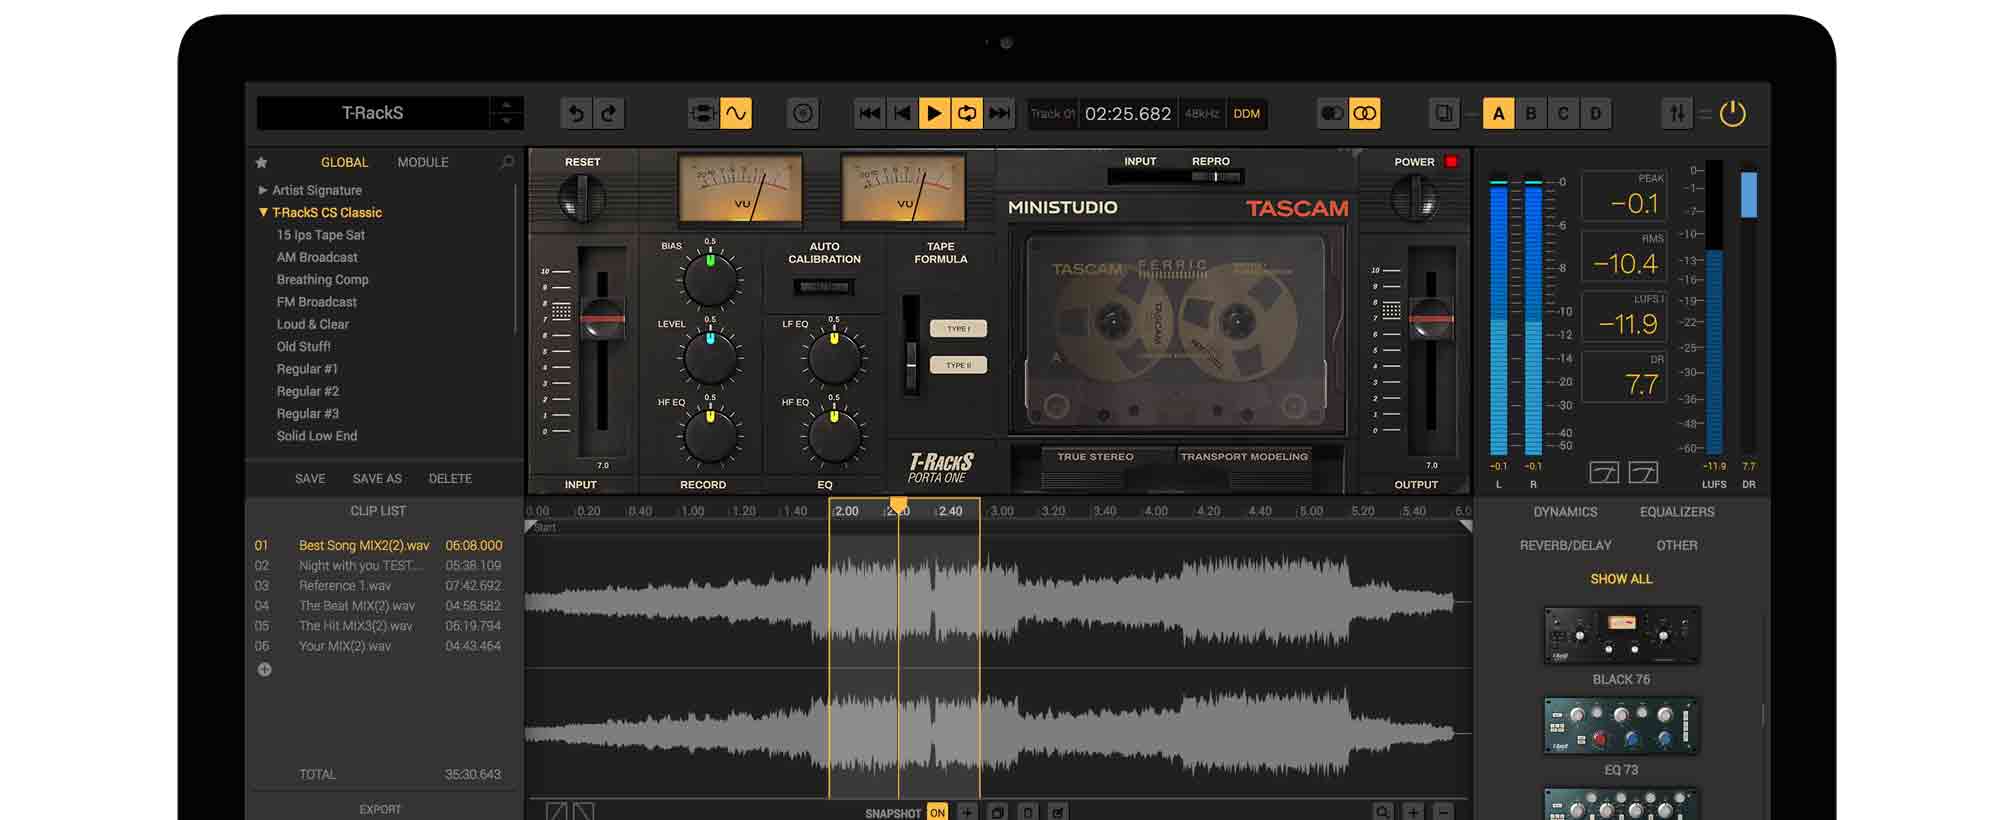The width and height of the screenshot is (2000, 820).
Task: Select the filled-circles mono mode button
Action: click(x=1332, y=114)
